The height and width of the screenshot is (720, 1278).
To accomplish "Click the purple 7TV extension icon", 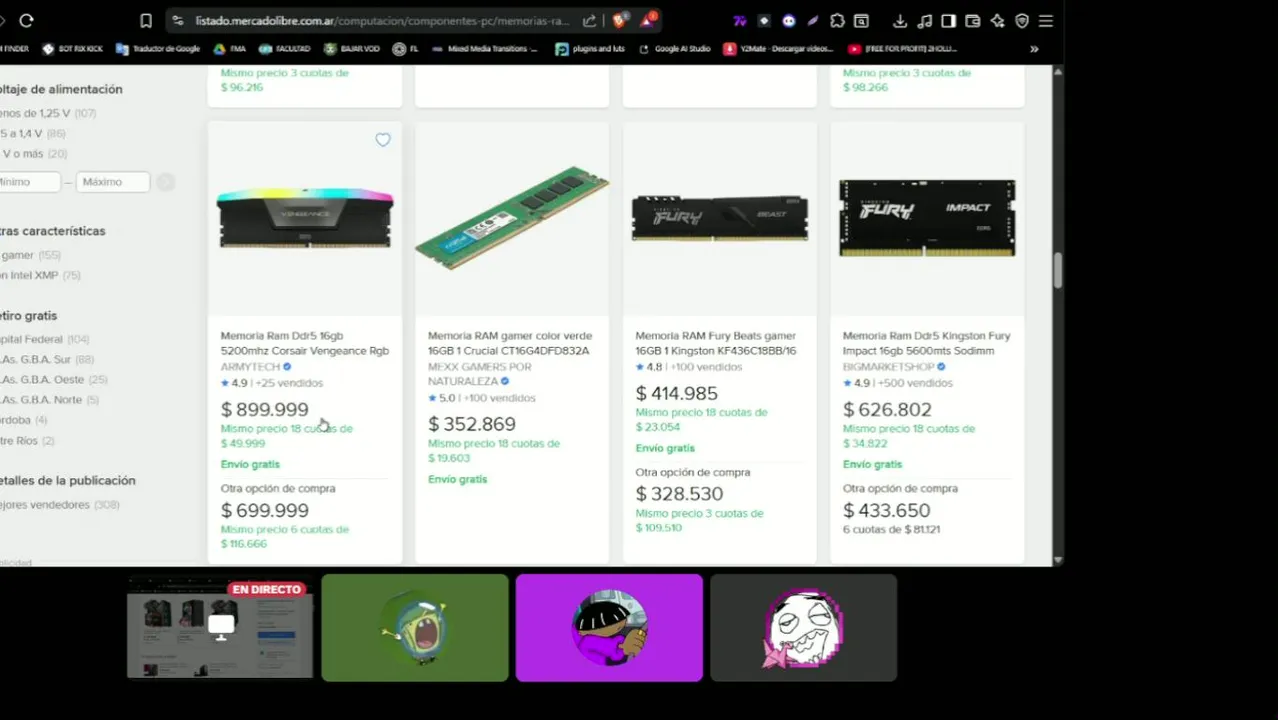I will click(x=740, y=20).
